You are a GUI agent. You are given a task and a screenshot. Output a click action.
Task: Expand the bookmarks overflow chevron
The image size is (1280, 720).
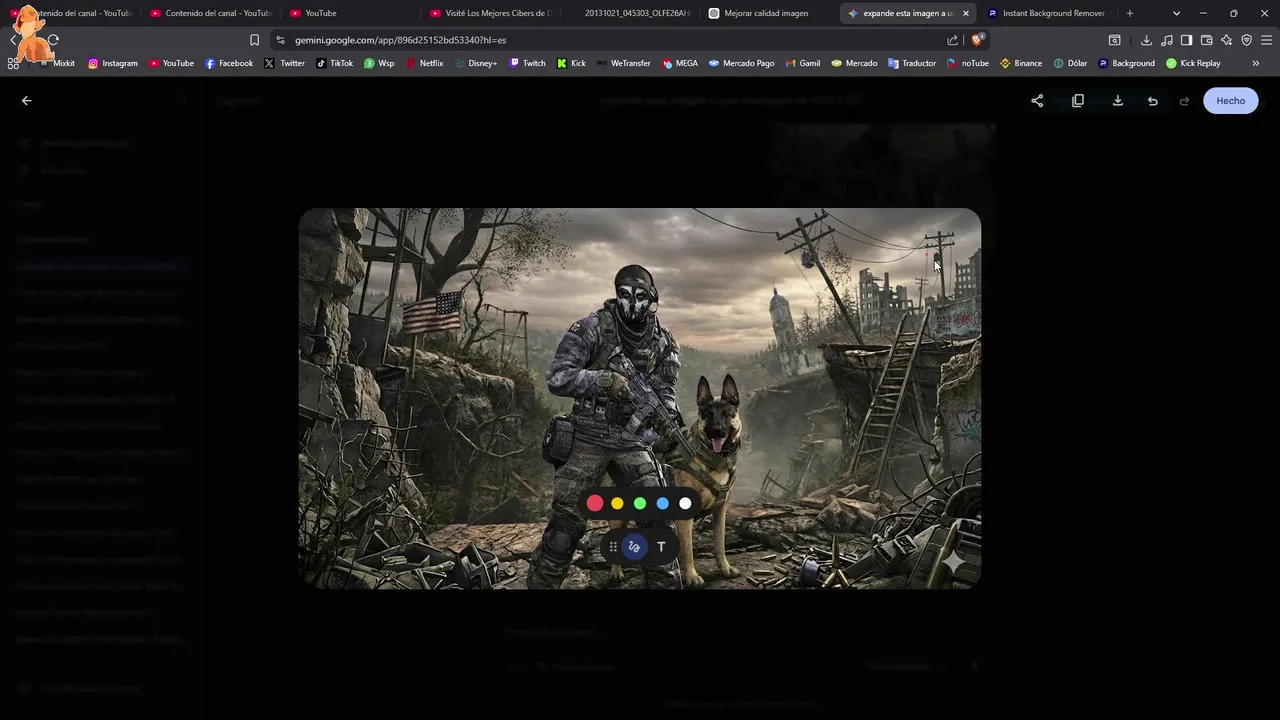(x=1256, y=63)
